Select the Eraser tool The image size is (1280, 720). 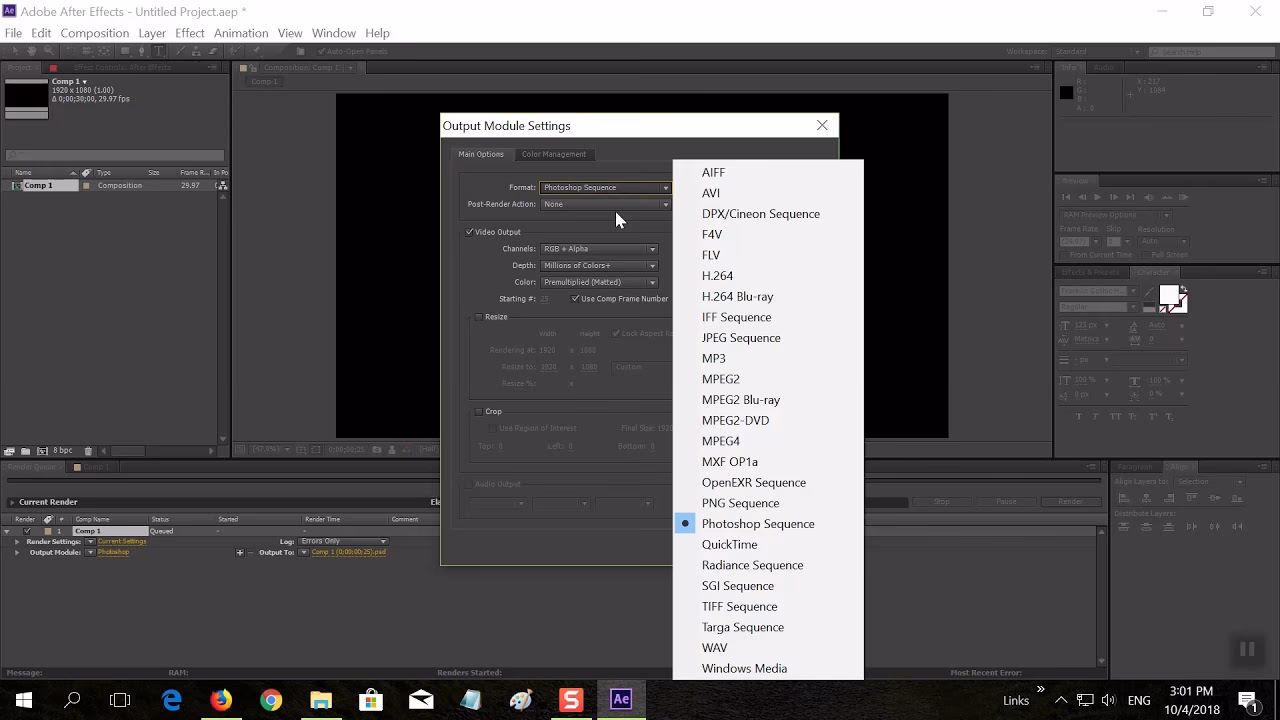tap(212, 51)
